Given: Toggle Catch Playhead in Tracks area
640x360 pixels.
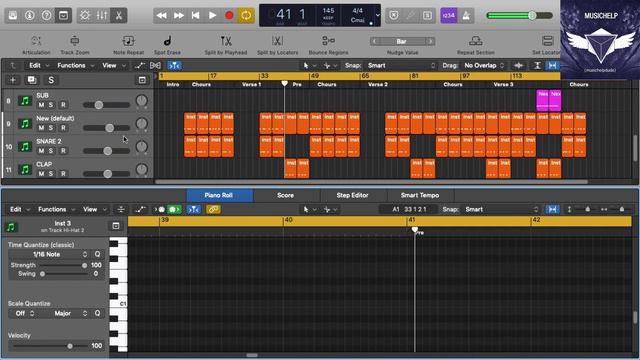Looking at the screenshot, I should click(174, 65).
